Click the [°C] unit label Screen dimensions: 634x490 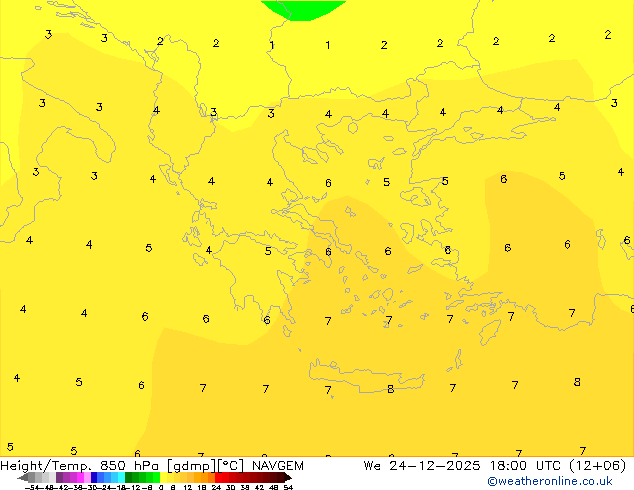[x=231, y=466]
